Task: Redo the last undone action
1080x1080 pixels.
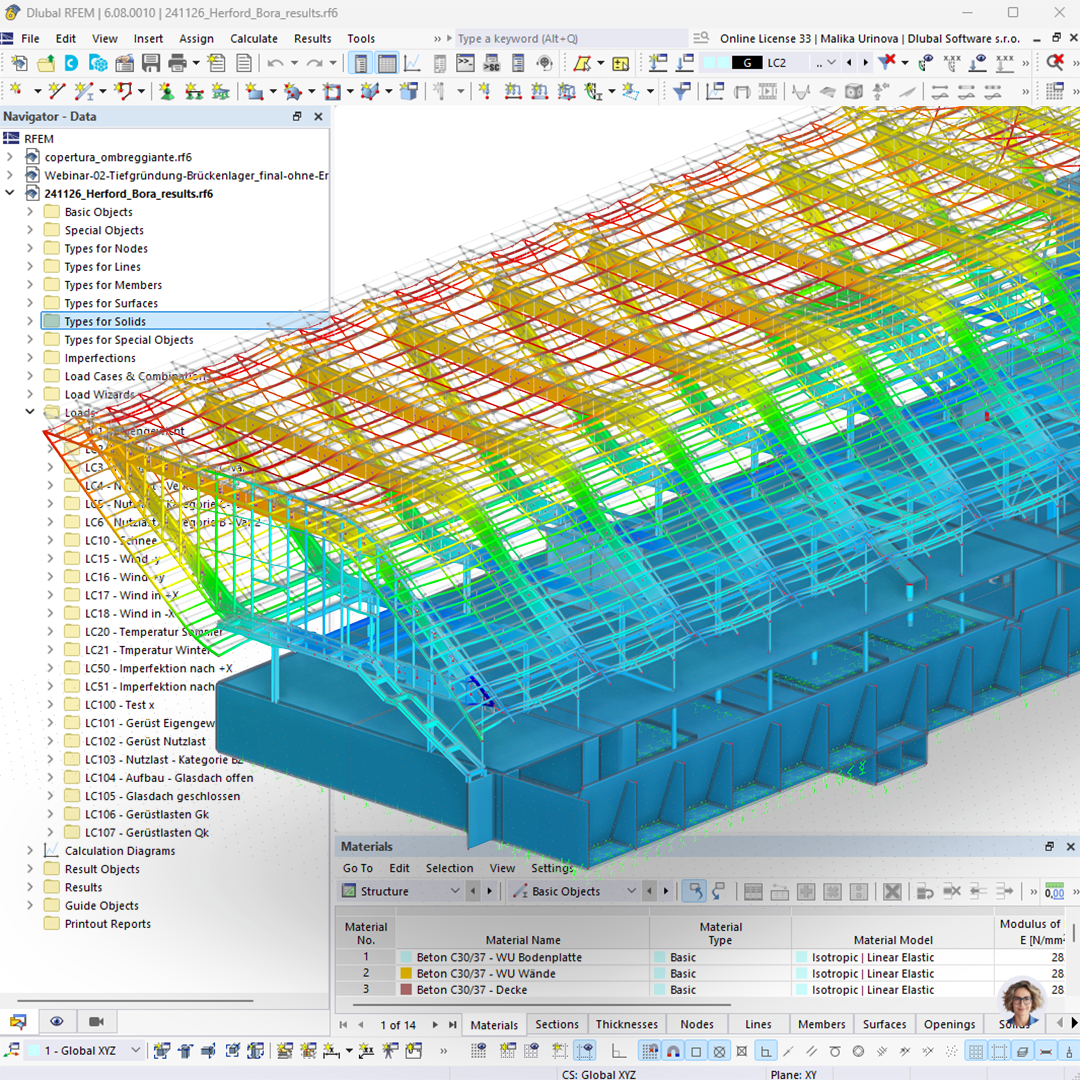Action: (314, 63)
